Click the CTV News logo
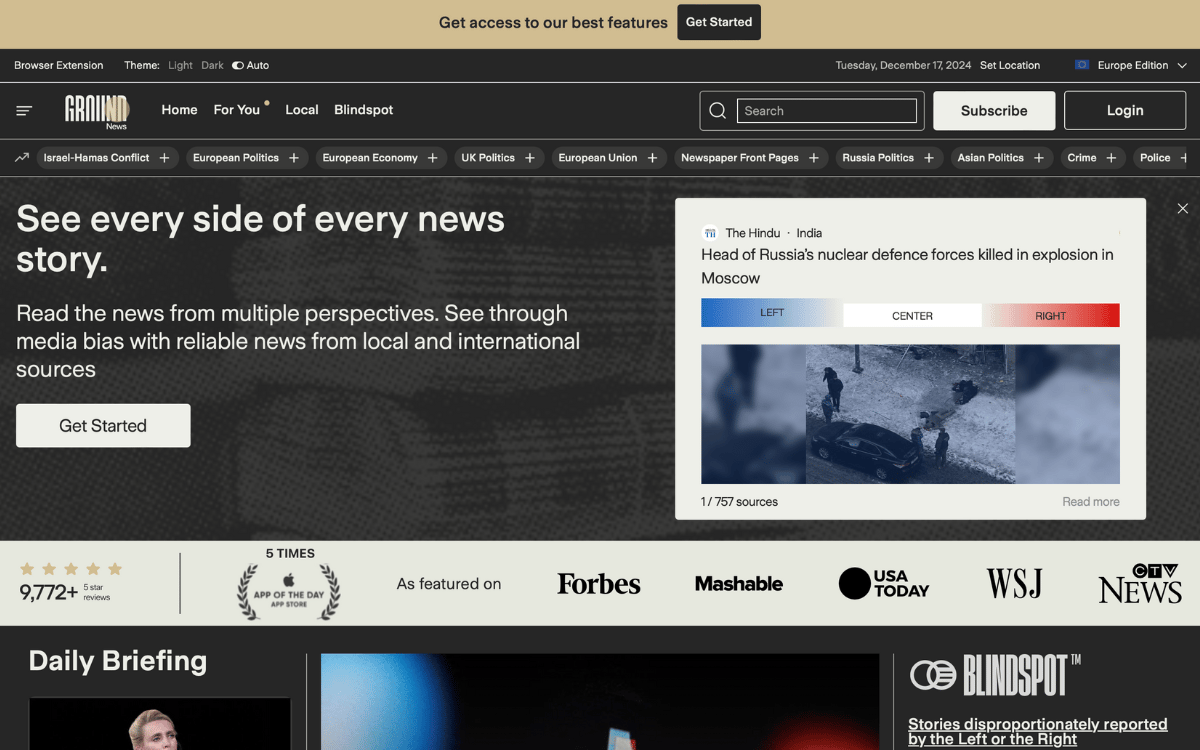Image resolution: width=1200 pixels, height=750 pixels. pos(1140,584)
